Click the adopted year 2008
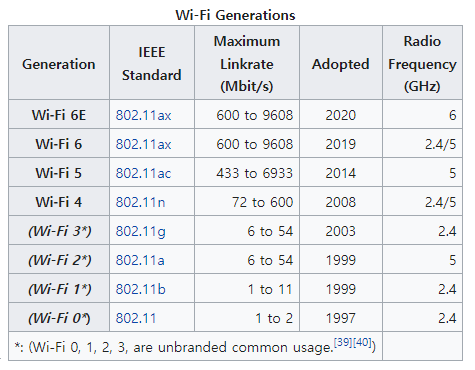 341,202
